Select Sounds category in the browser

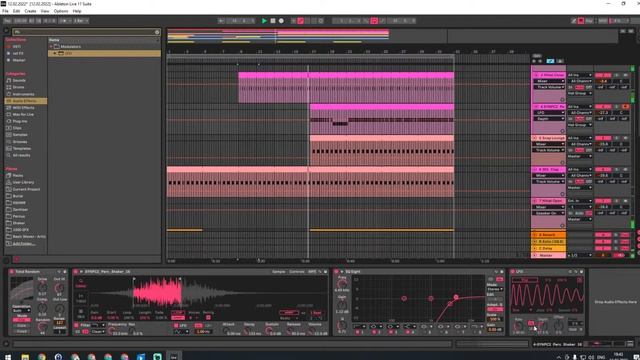19,80
